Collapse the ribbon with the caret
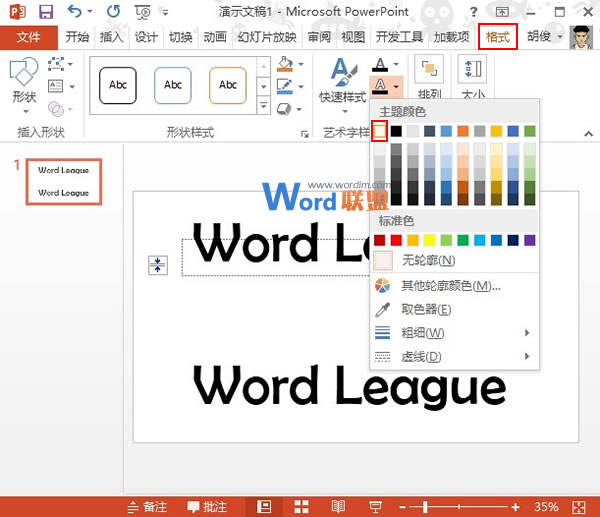 click(589, 134)
